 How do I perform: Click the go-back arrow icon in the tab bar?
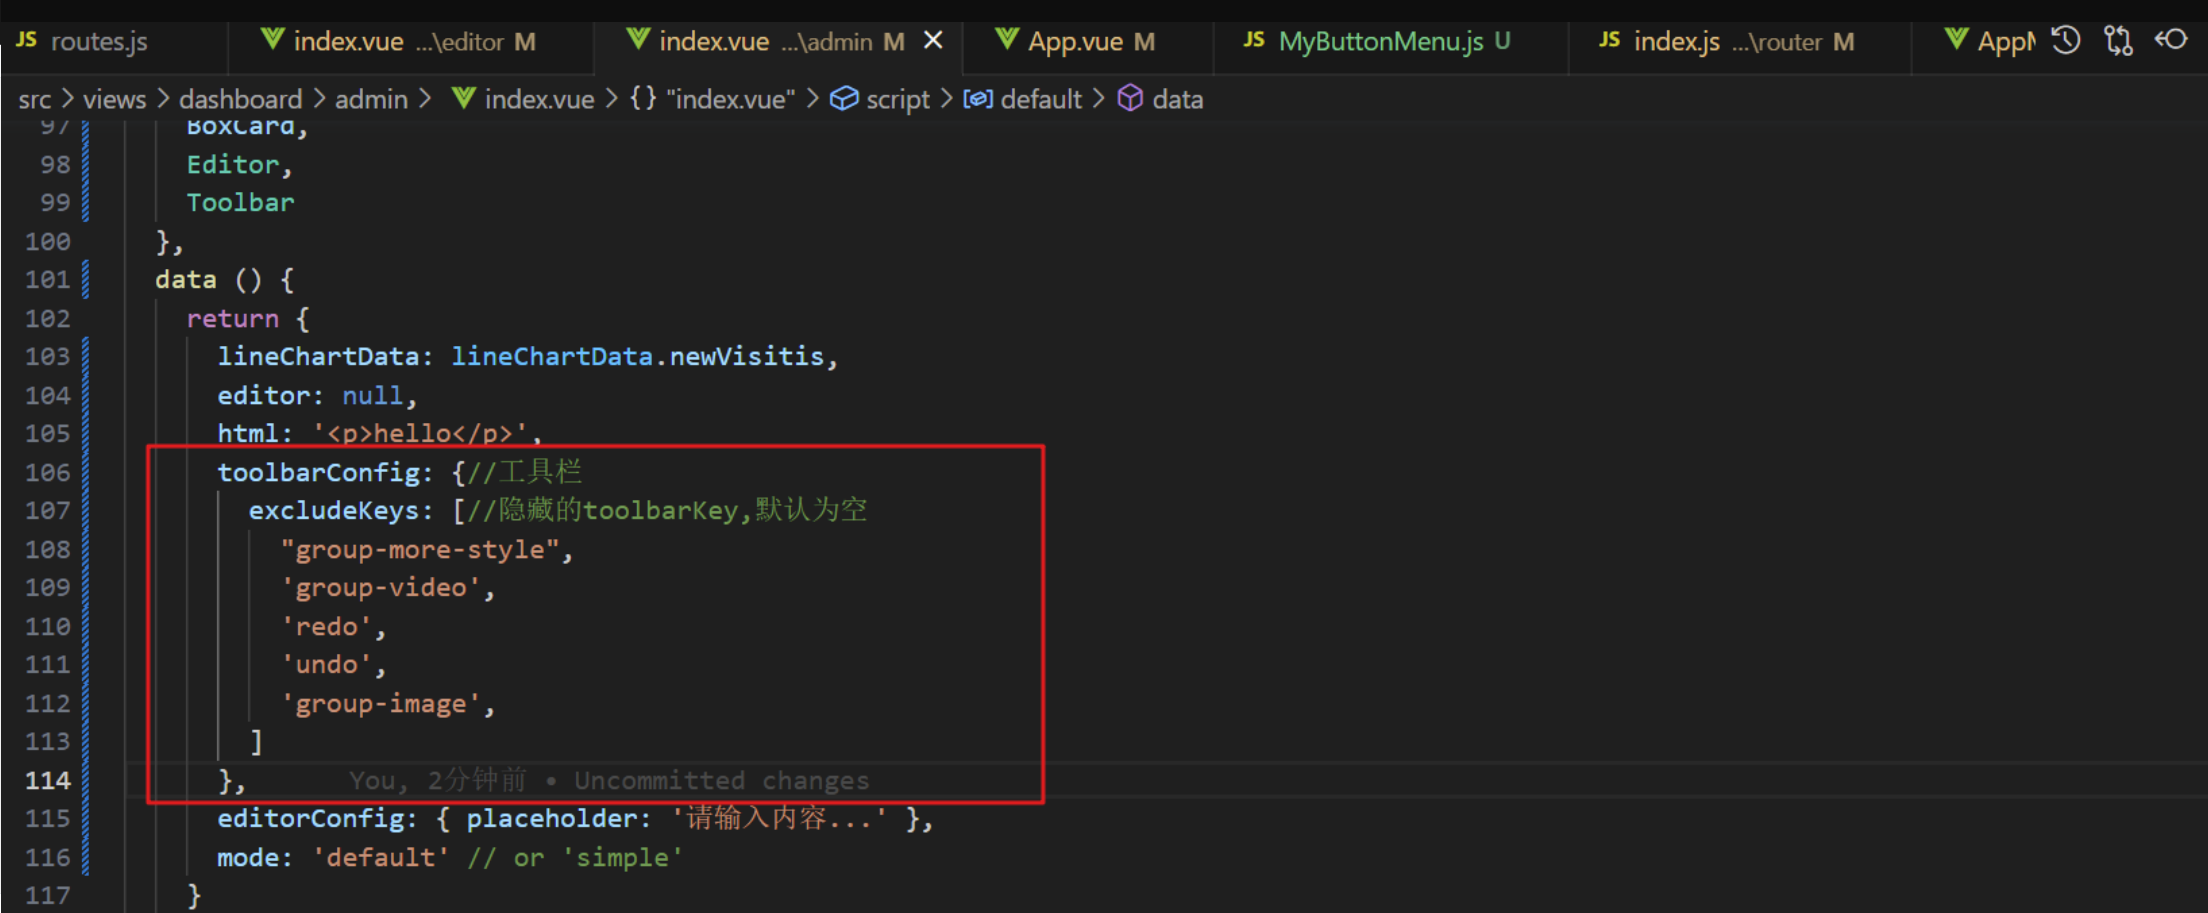pos(2171,41)
